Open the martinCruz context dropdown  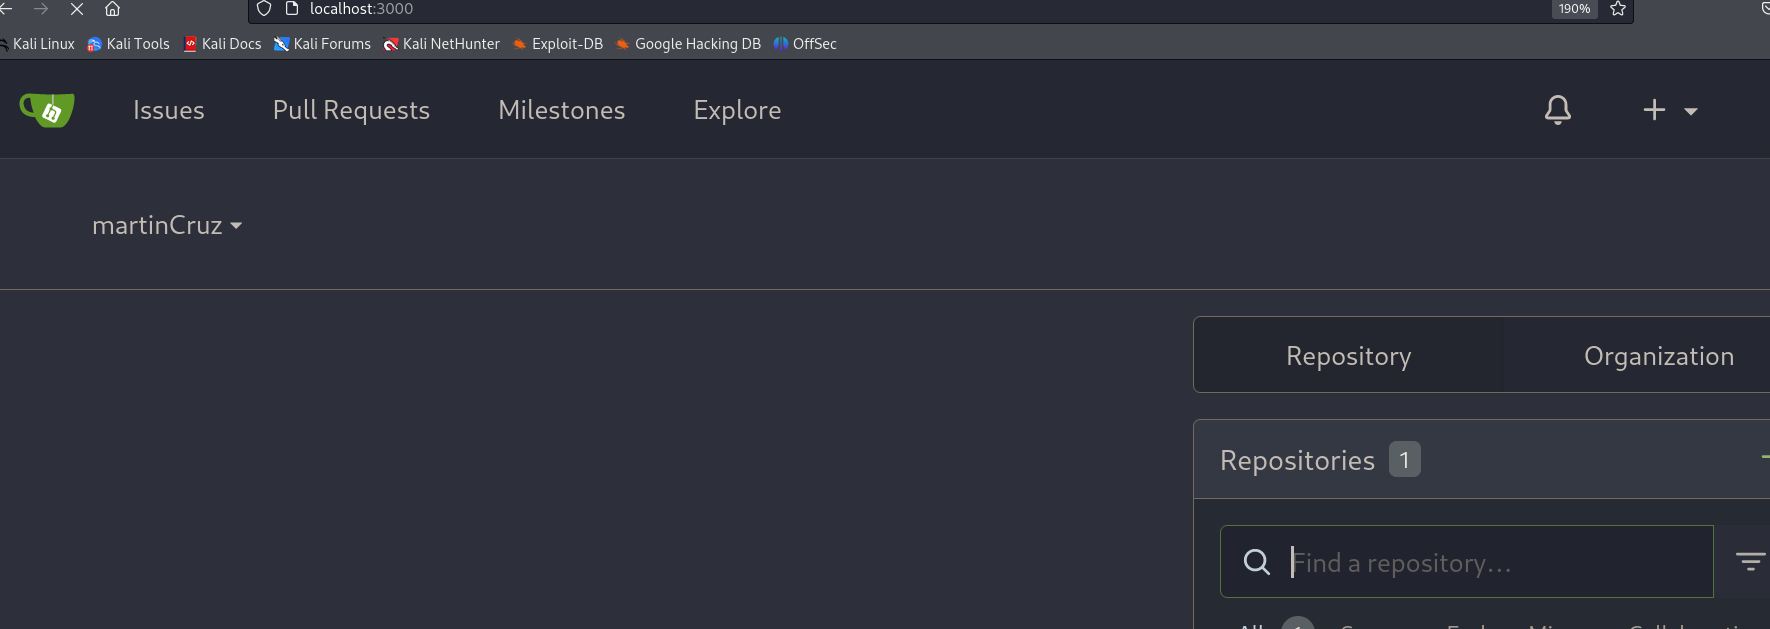pyautogui.click(x=167, y=226)
